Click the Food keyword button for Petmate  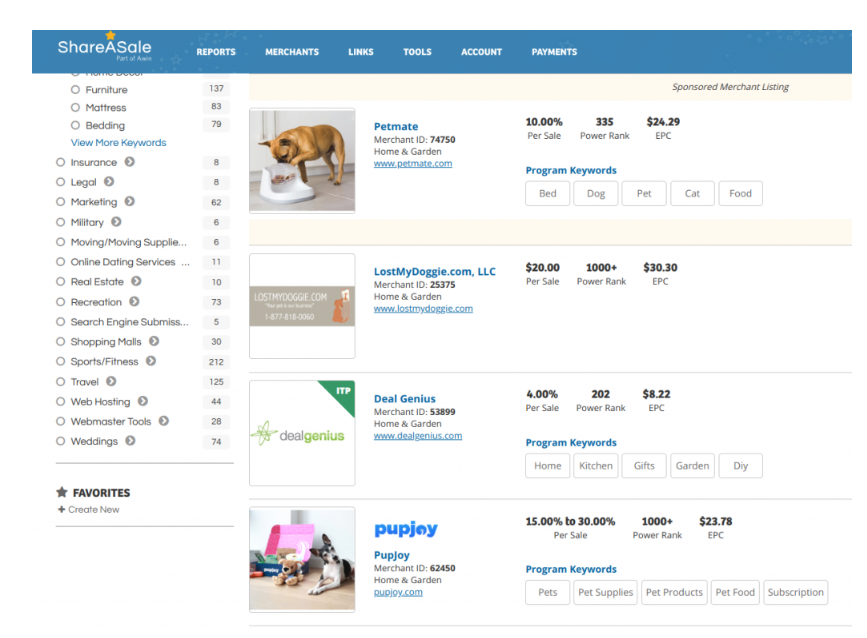pyautogui.click(x=740, y=194)
